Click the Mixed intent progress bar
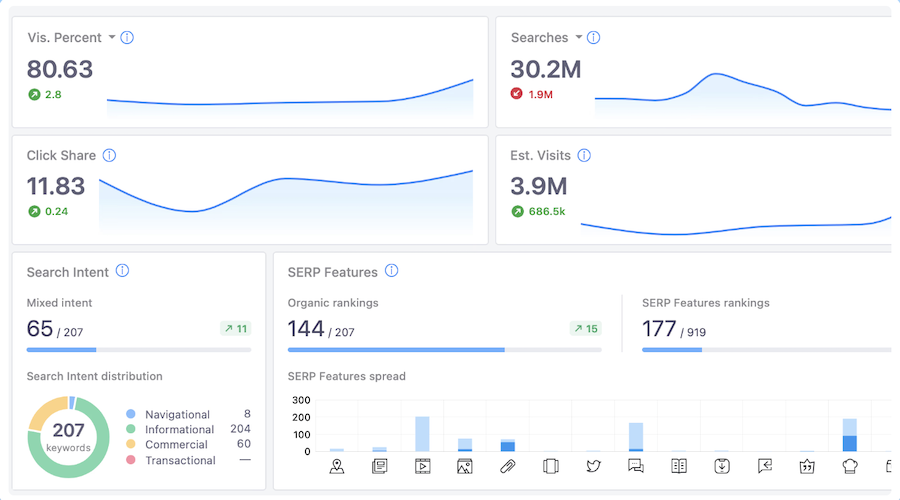The height and width of the screenshot is (500, 900). (x=139, y=350)
